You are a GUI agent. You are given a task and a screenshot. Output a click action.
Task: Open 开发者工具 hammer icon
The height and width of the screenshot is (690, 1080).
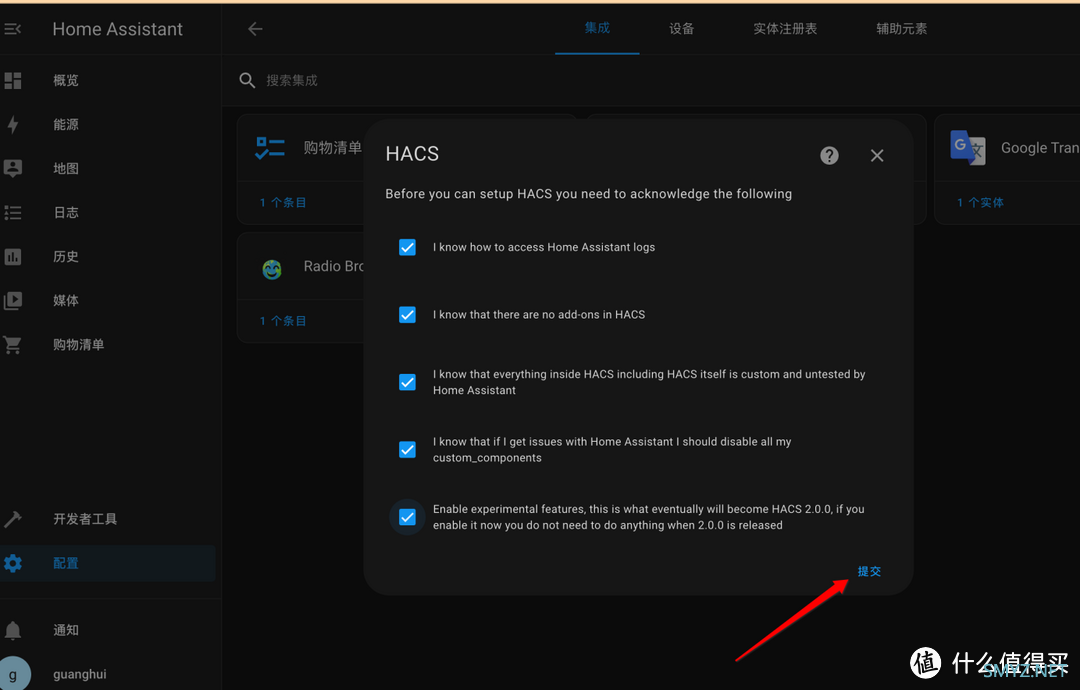click(x=13, y=519)
